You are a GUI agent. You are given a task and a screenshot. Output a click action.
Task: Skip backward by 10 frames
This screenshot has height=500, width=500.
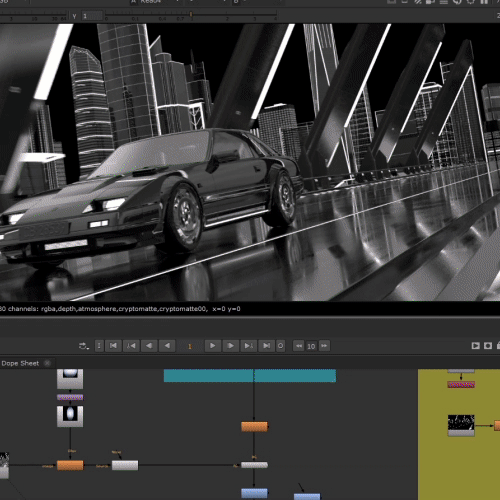pos(299,346)
